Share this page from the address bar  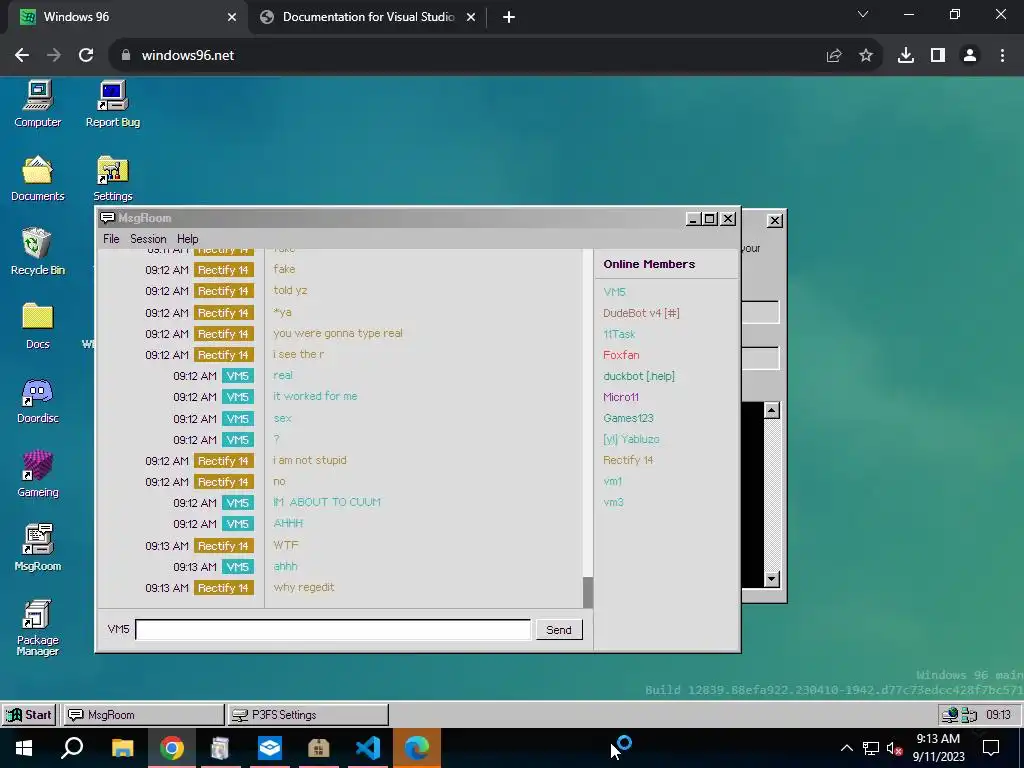pyautogui.click(x=834, y=56)
